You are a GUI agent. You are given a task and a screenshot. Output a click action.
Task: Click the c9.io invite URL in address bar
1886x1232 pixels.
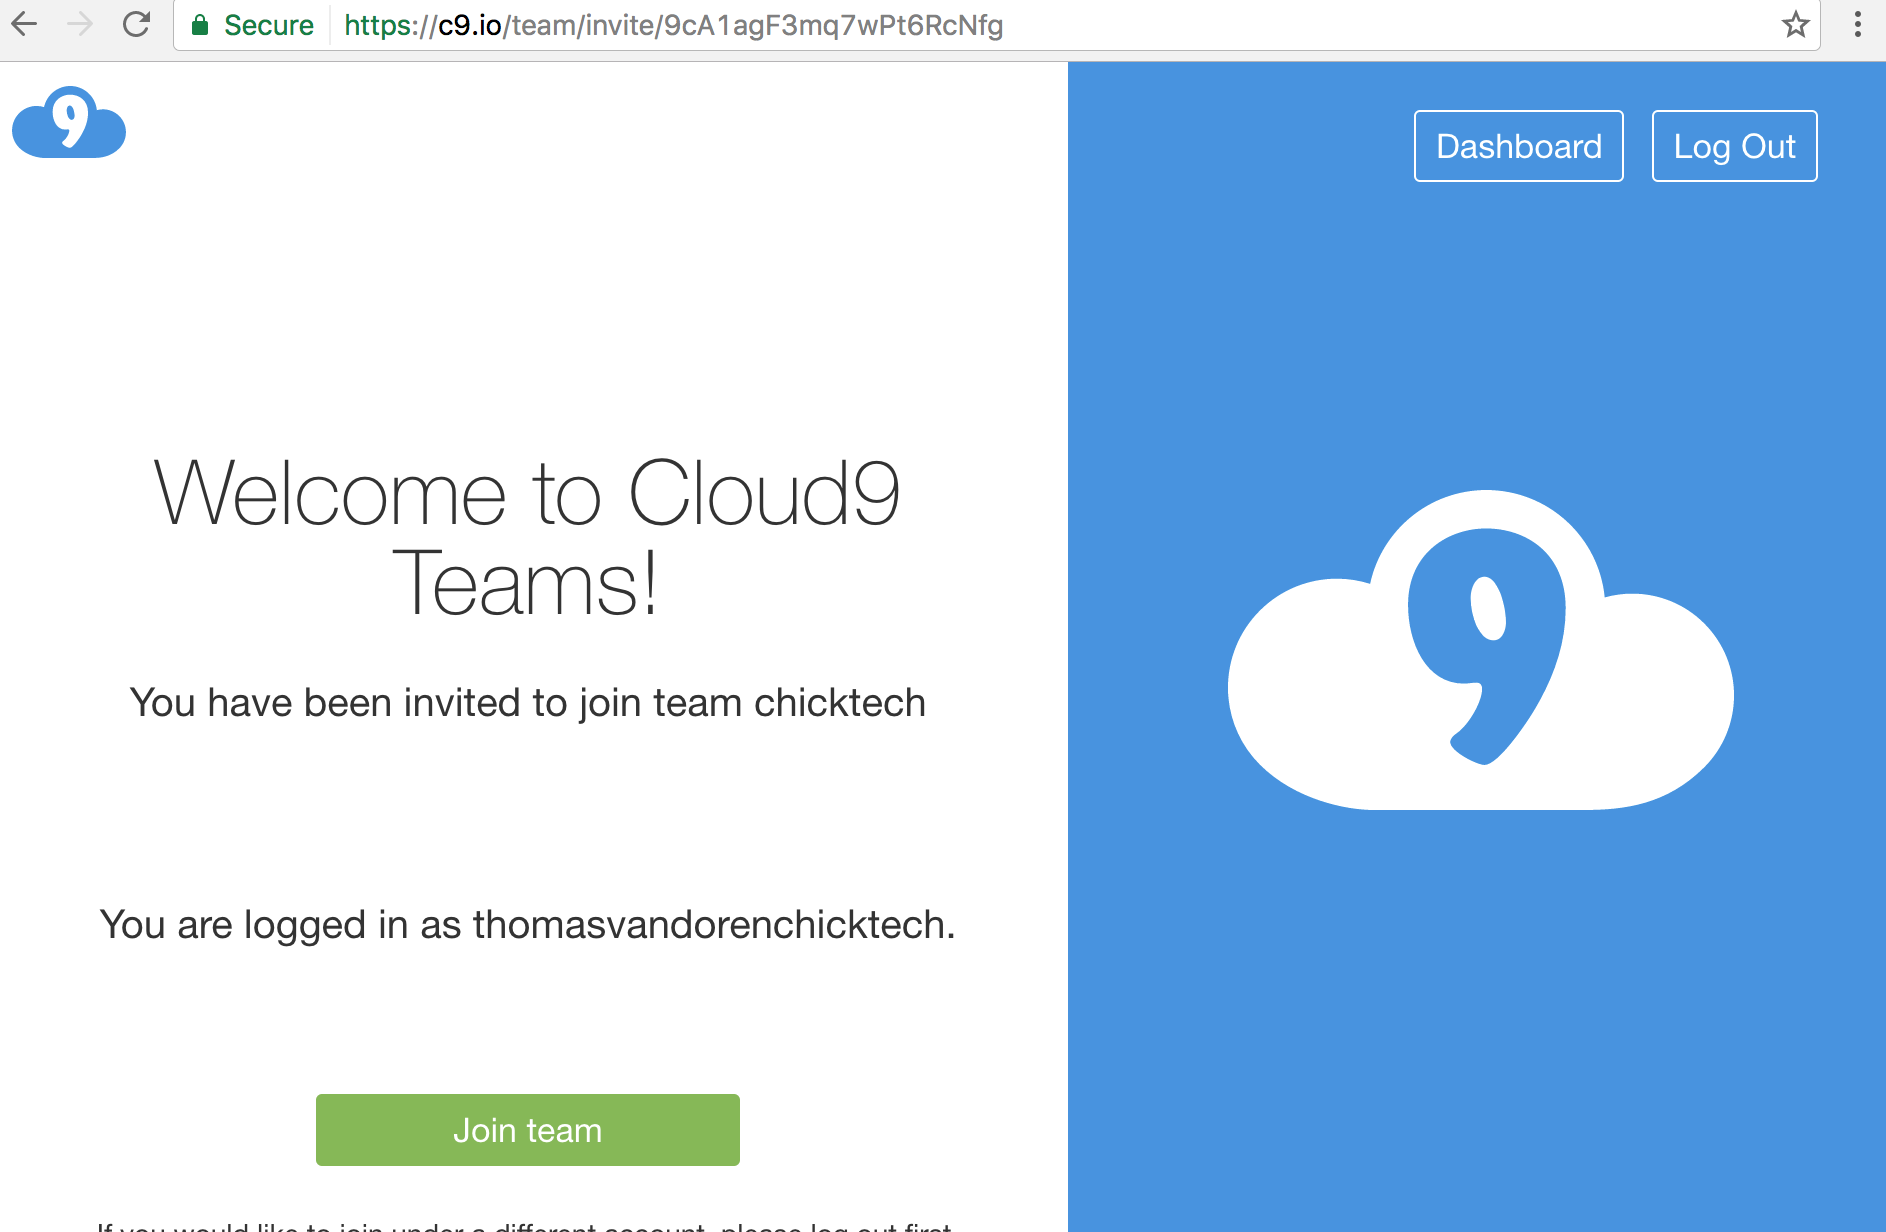coord(673,25)
